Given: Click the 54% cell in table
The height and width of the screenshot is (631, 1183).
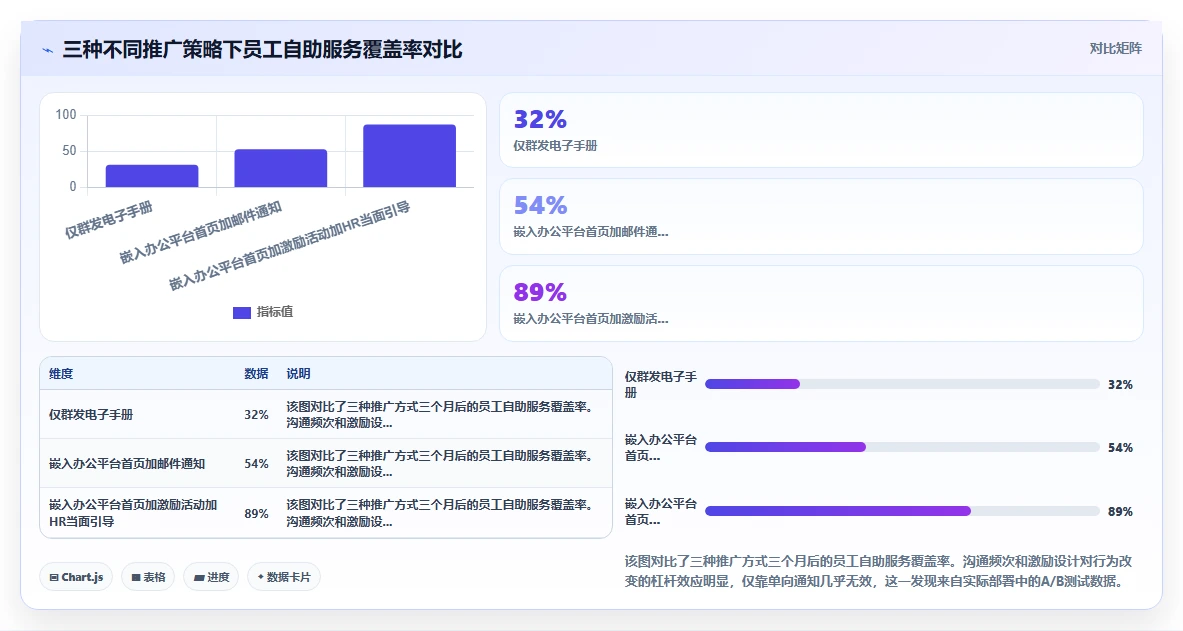Looking at the screenshot, I should click(257, 463).
